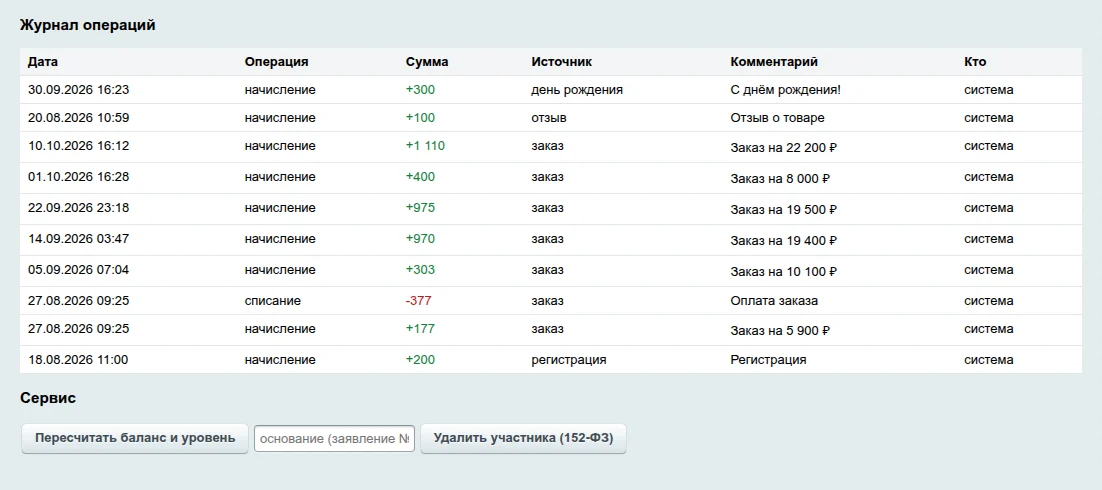Click the 'Операция' column header

point(276,62)
